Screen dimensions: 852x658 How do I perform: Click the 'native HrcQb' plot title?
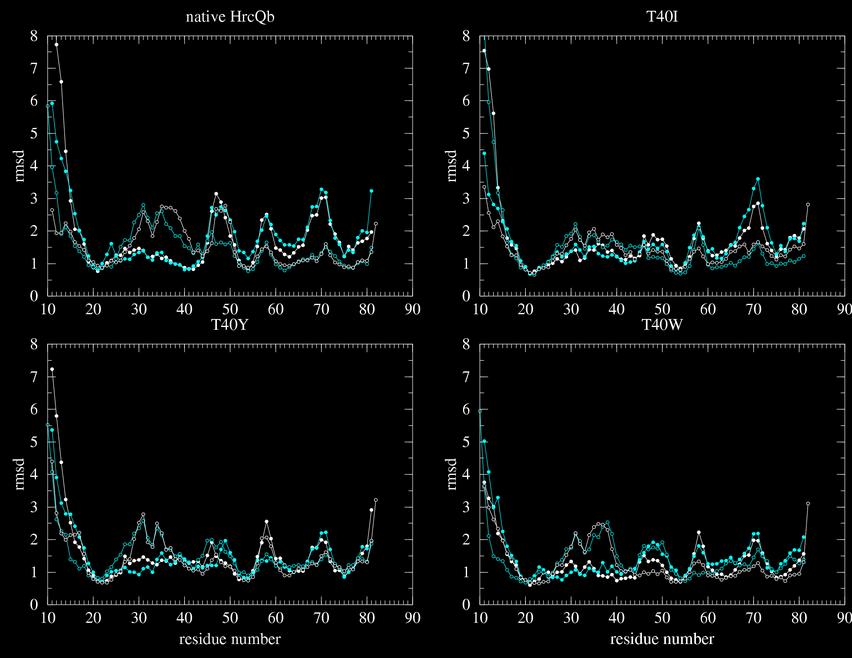pos(229,17)
